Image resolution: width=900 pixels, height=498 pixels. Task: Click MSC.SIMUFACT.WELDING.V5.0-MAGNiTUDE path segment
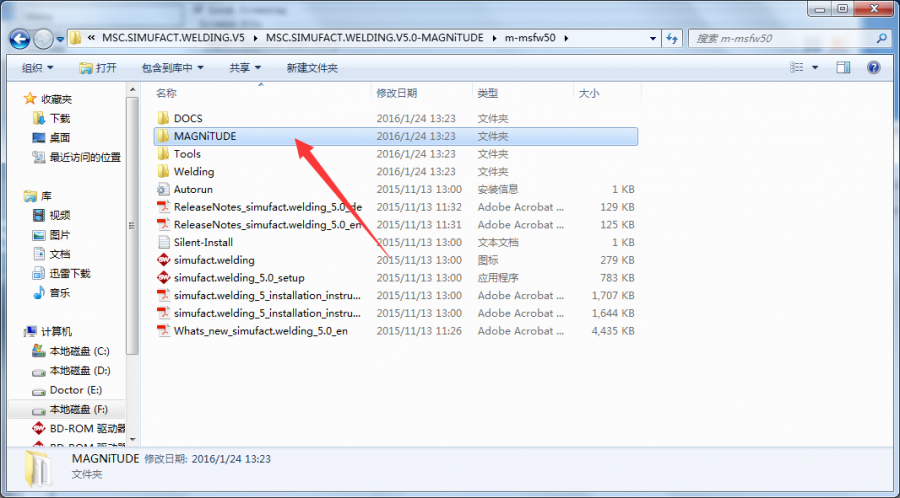tap(375, 38)
